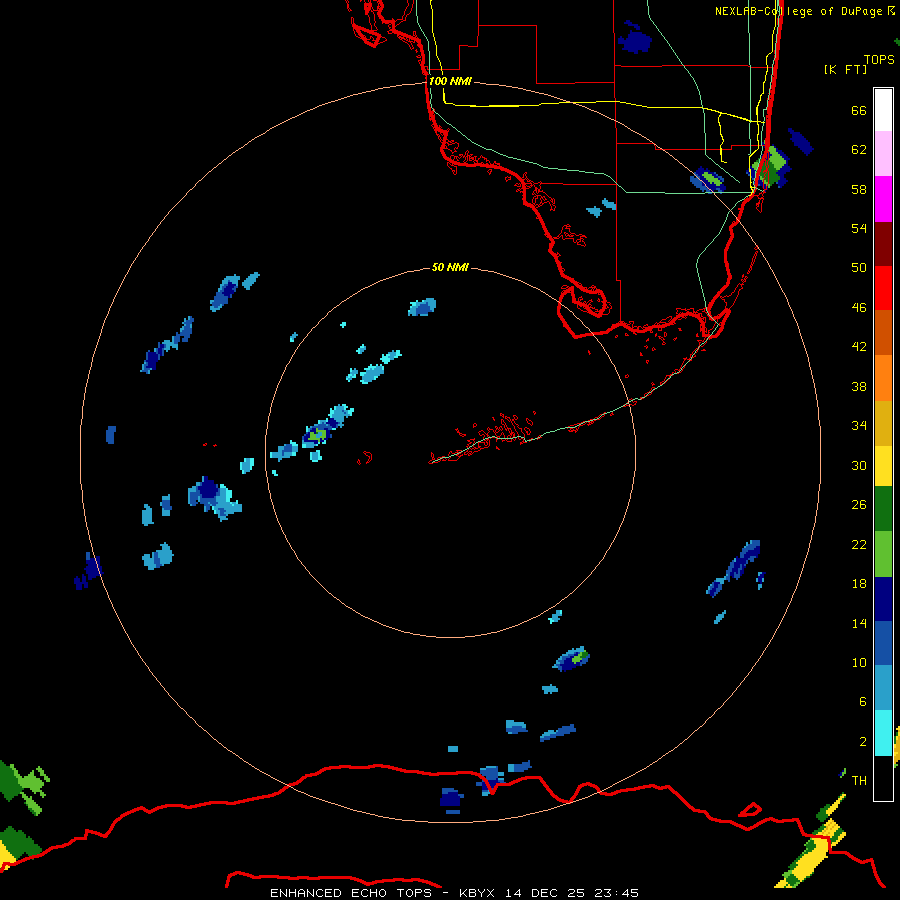Viewport: 900px width, 900px height.
Task: Select the 46 scale label
Action: 859,307
